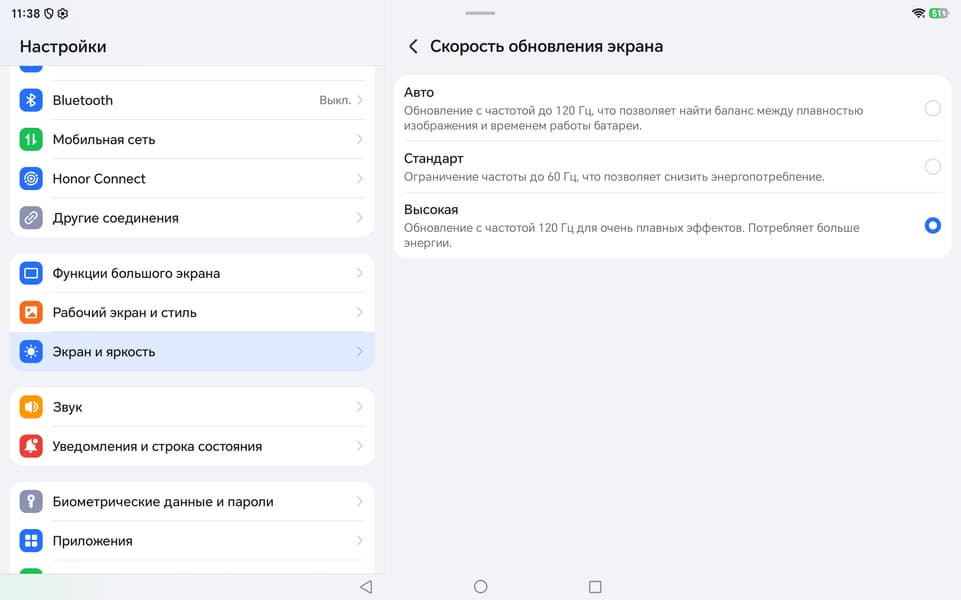The height and width of the screenshot is (600, 961).
Task: Tap the chevron beside Биометрические данные и пароли
Action: tap(360, 501)
